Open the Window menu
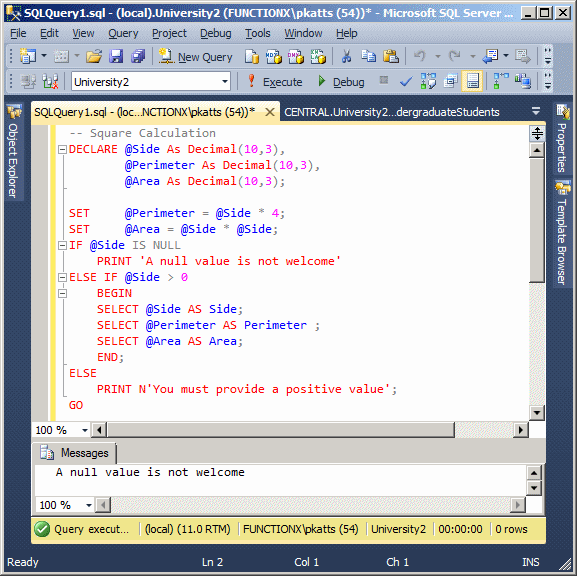This screenshot has width=577, height=576. tap(303, 33)
